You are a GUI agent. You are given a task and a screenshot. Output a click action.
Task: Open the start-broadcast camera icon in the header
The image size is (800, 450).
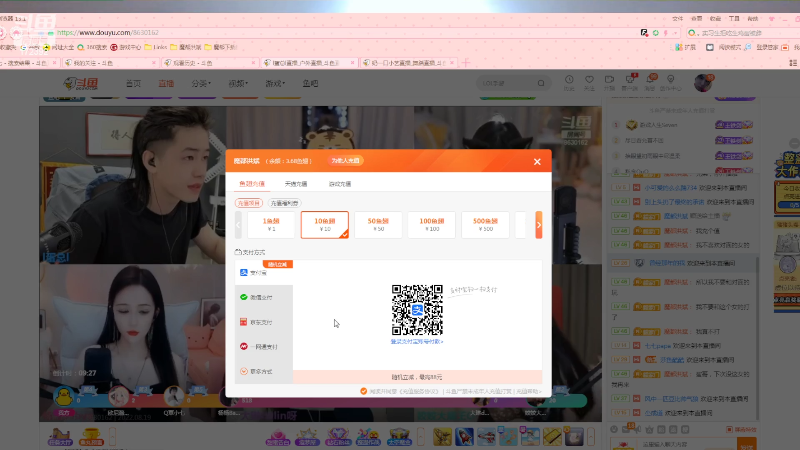pos(609,82)
